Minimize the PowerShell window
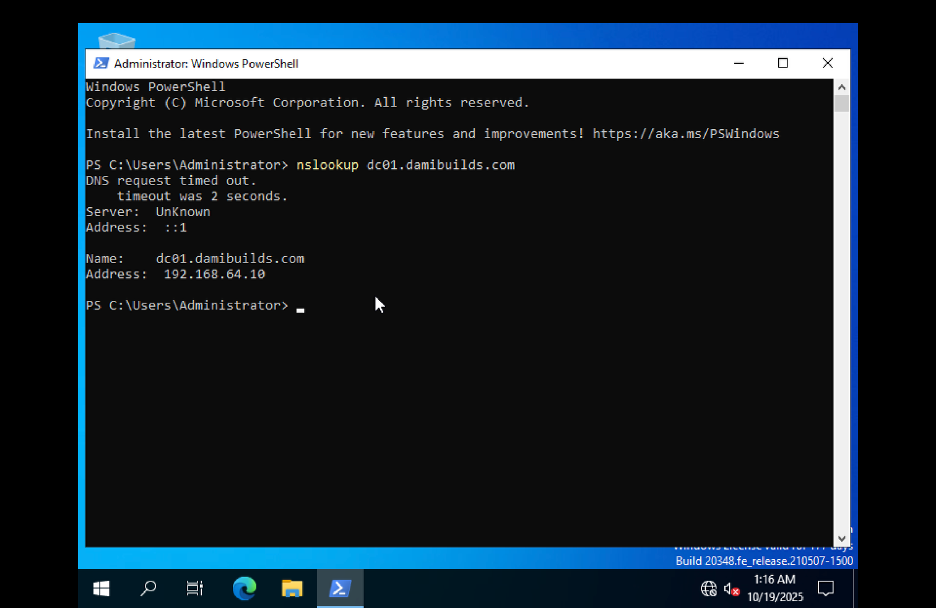The image size is (936, 608). pos(739,62)
